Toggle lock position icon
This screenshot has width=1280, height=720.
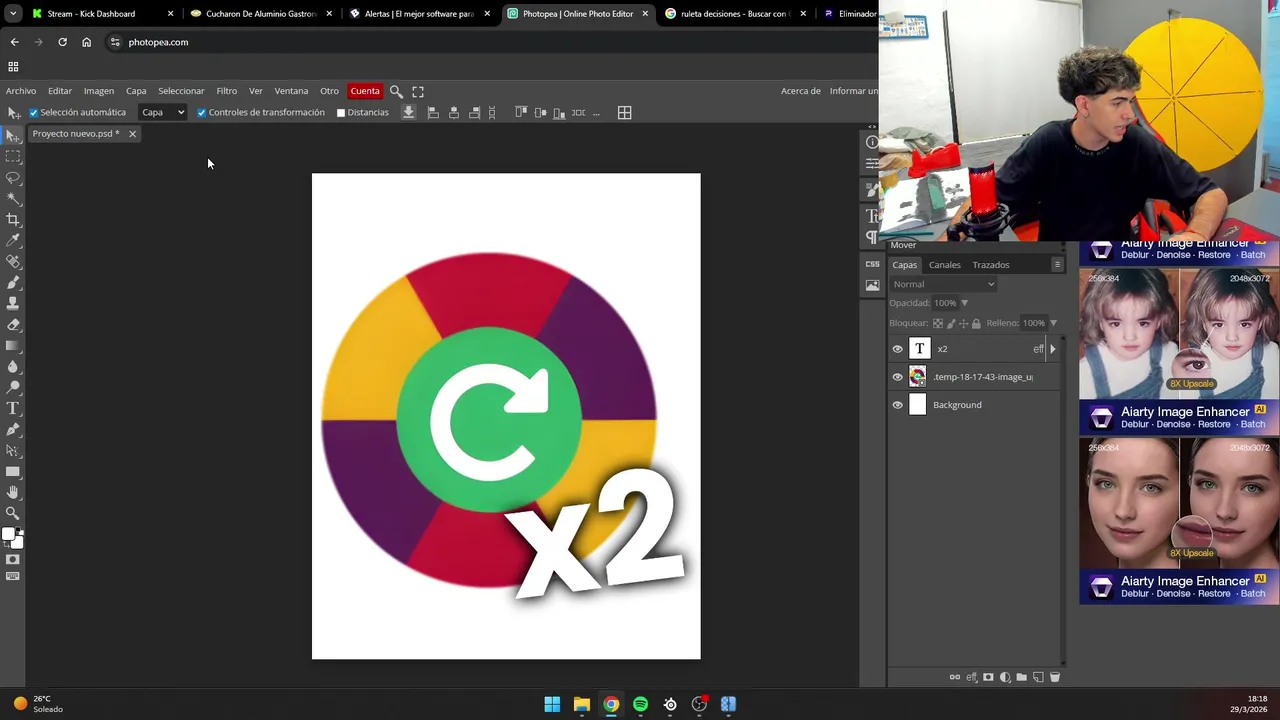point(963,323)
